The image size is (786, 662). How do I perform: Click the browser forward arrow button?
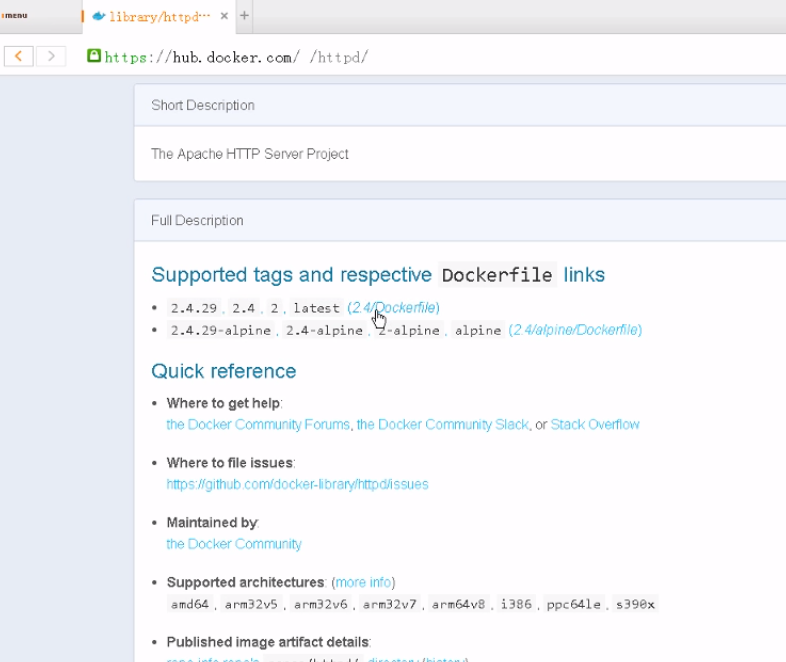point(51,56)
